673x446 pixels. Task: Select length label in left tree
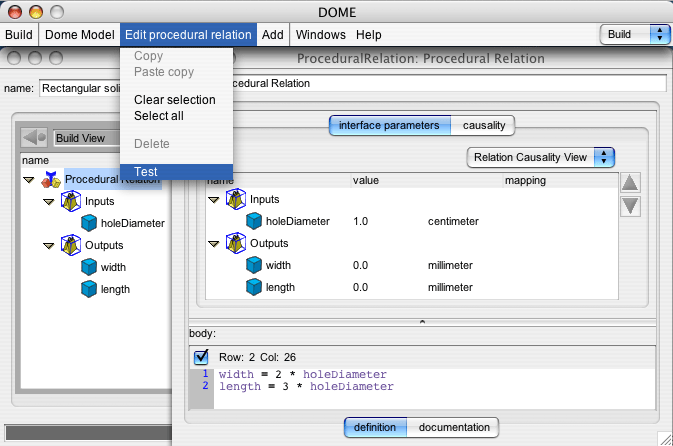click(x=115, y=289)
